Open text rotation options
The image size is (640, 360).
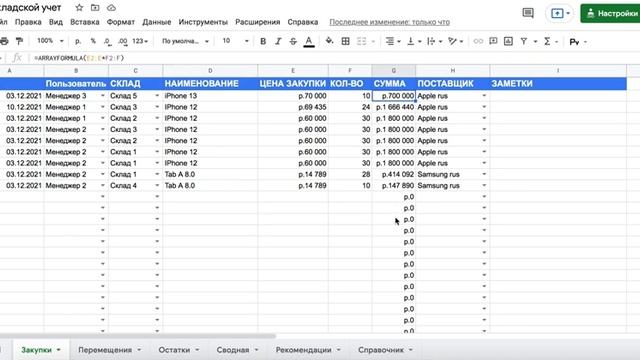456,41
